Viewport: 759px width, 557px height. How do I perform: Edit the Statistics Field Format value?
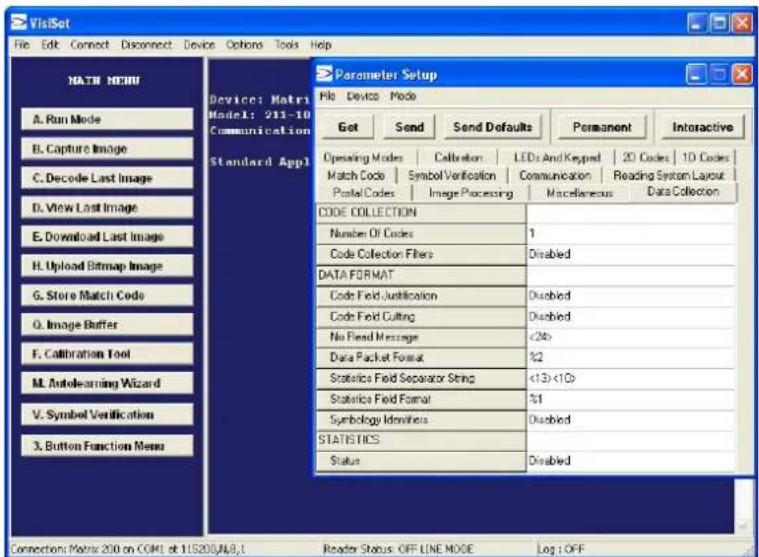(x=630, y=399)
